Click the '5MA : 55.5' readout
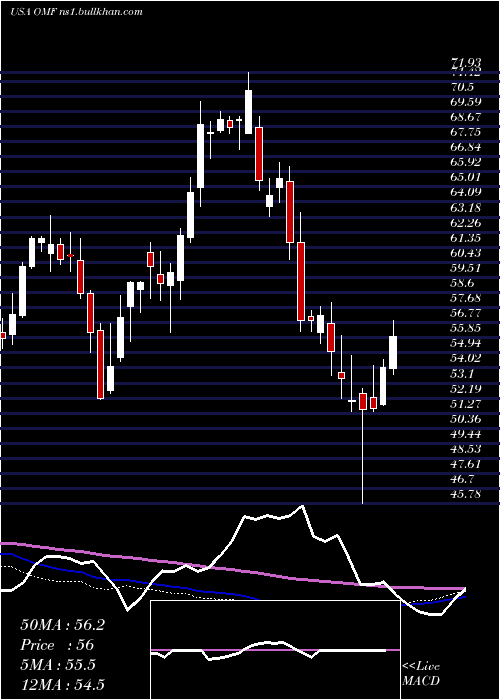The height and width of the screenshot is (700, 500). pyautogui.click(x=58, y=665)
